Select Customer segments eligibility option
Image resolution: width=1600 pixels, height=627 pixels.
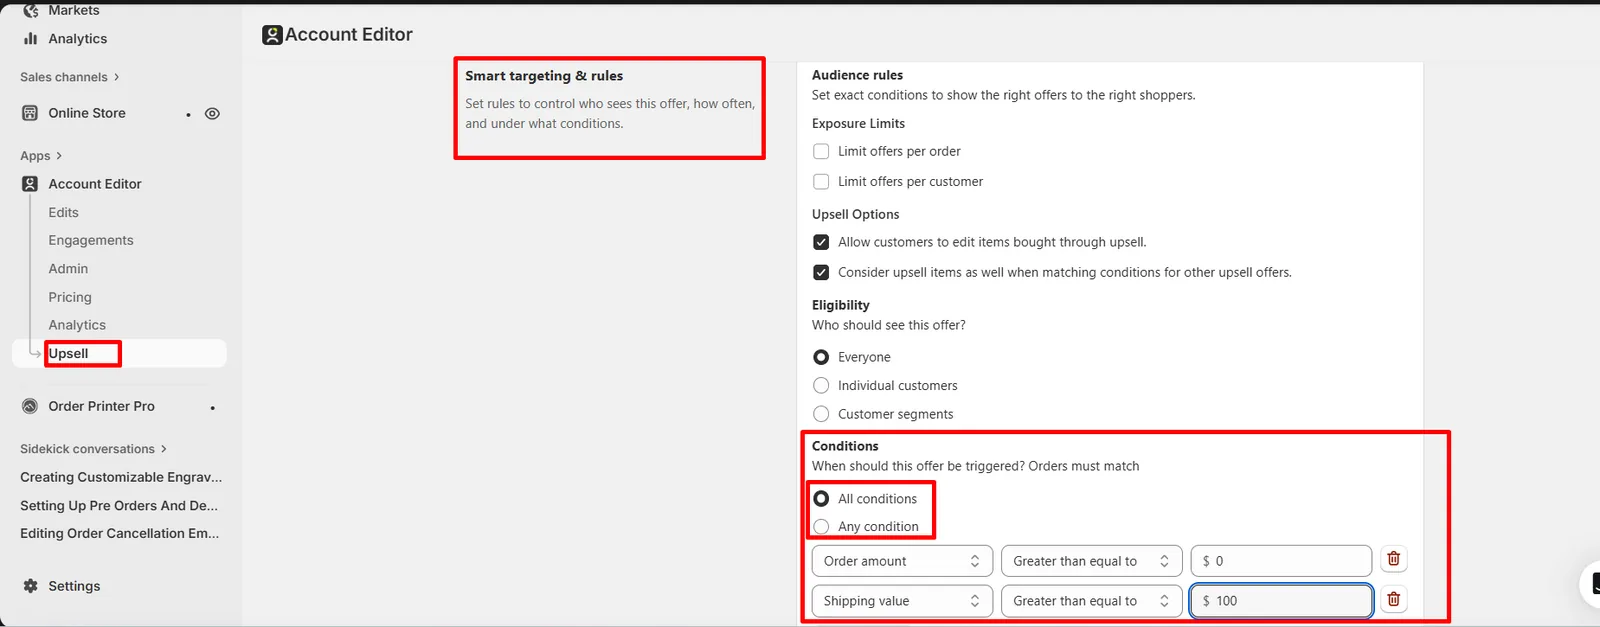[x=821, y=414]
